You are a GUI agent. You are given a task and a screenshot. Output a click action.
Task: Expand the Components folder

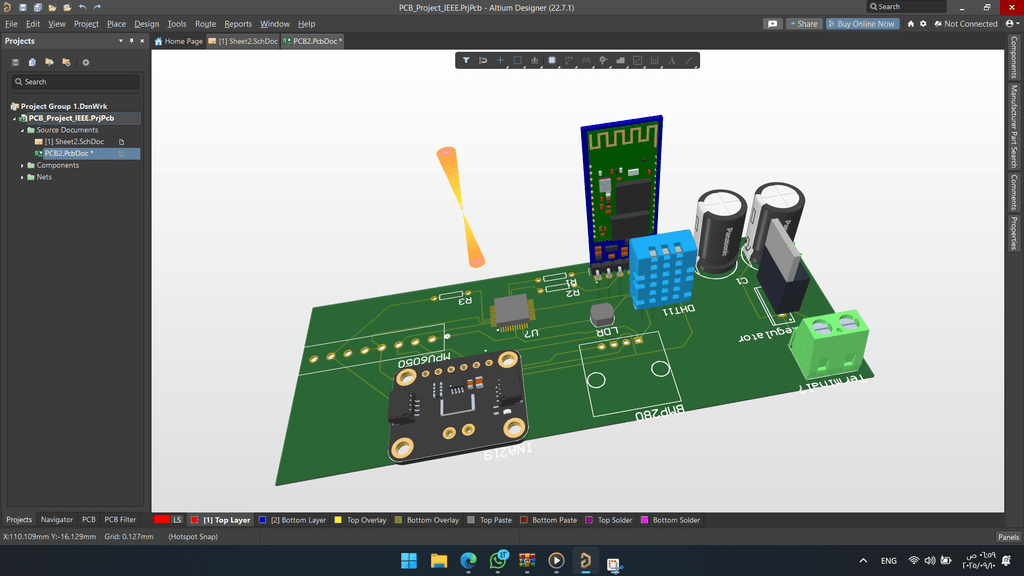coord(23,165)
